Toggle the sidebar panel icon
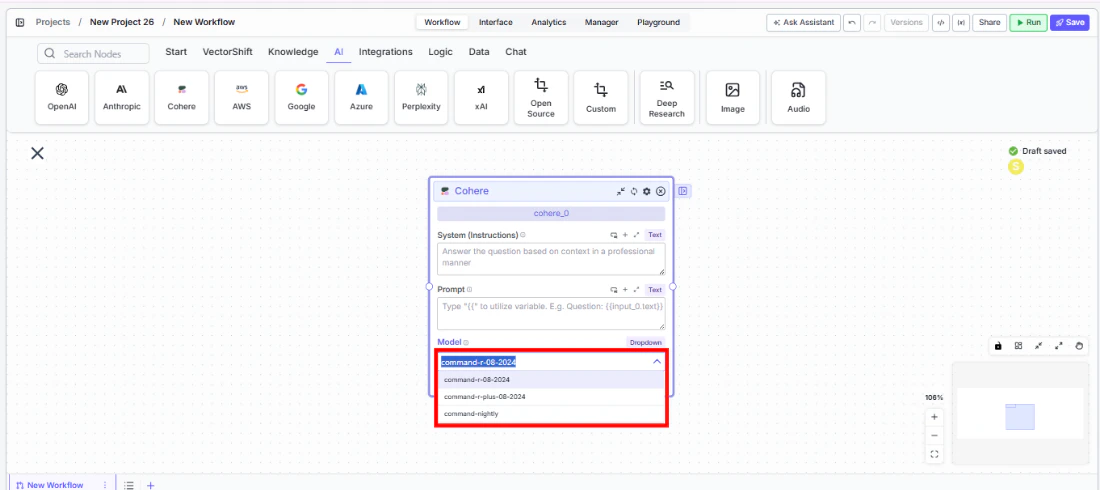This screenshot has height=490, width=1100. pos(20,22)
